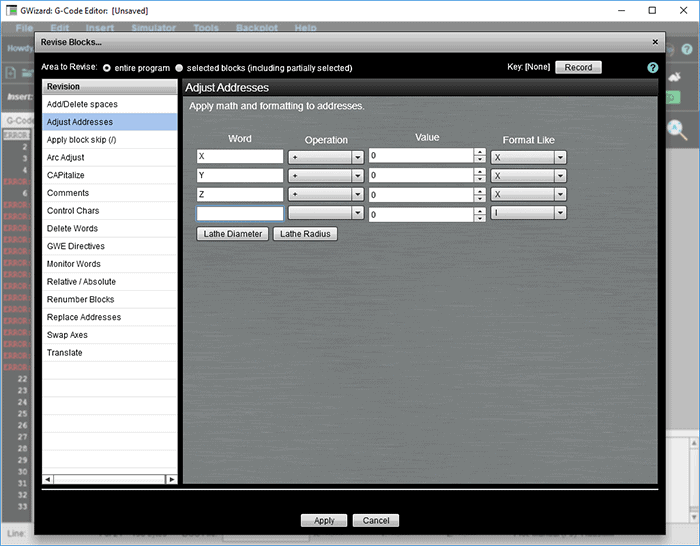The image size is (700, 546).
Task: Click the GWizard application icon in title bar
Action: 11,10
